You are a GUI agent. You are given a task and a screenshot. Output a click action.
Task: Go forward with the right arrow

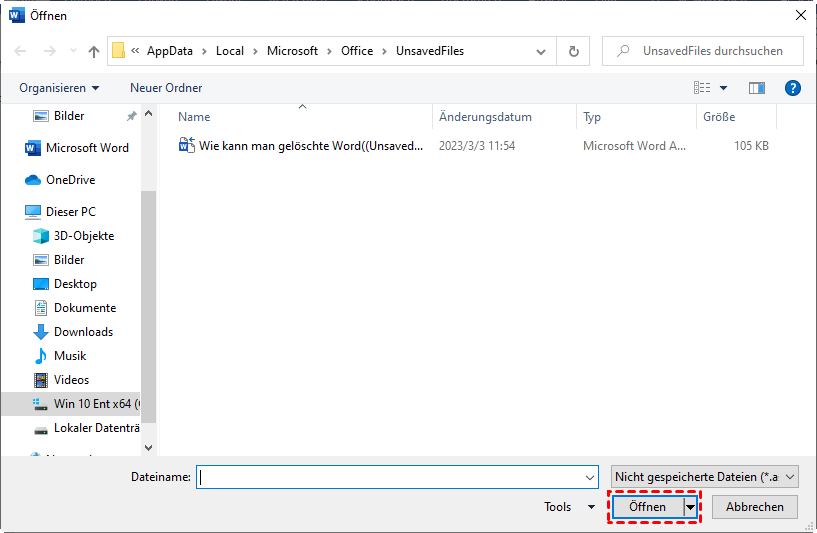(49, 51)
